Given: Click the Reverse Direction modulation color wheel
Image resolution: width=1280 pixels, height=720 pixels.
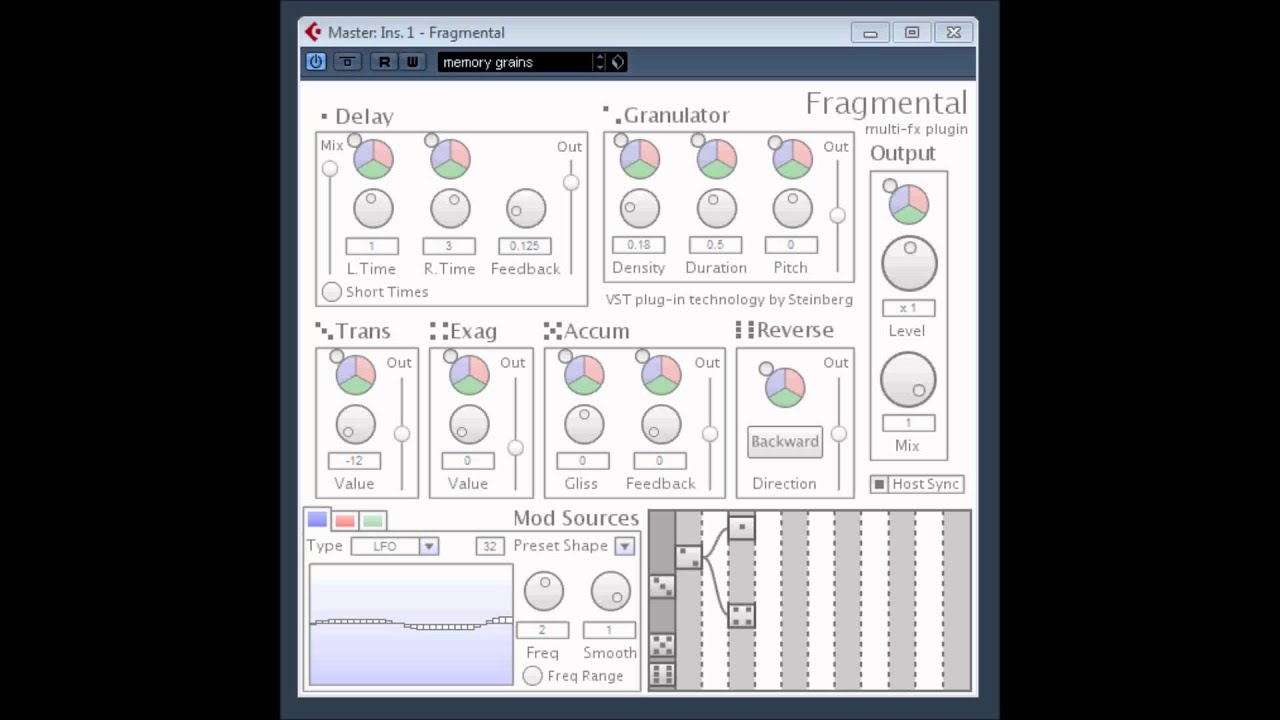Looking at the screenshot, I should (785, 387).
